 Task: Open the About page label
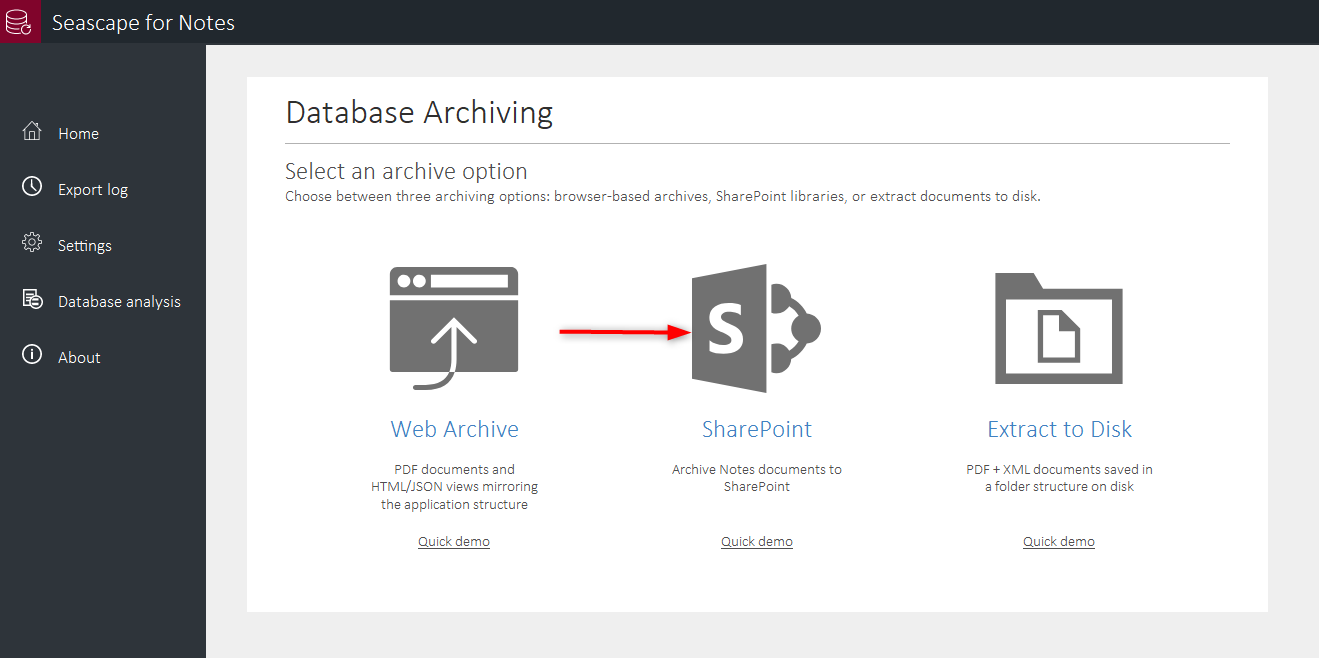pyautogui.click(x=79, y=358)
